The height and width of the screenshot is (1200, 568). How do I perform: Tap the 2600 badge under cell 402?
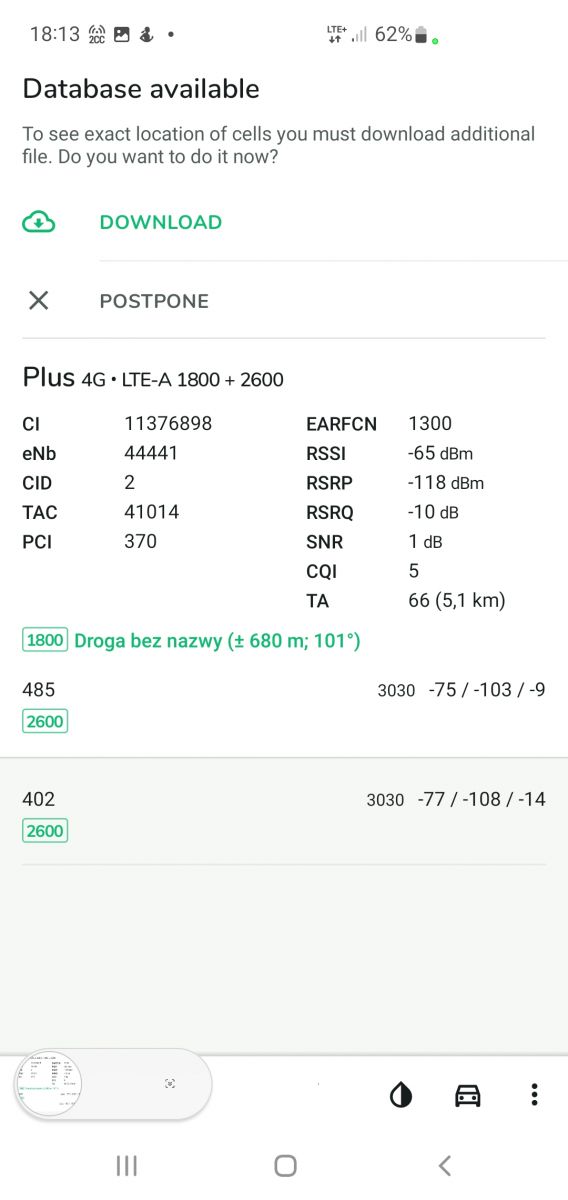(x=45, y=831)
